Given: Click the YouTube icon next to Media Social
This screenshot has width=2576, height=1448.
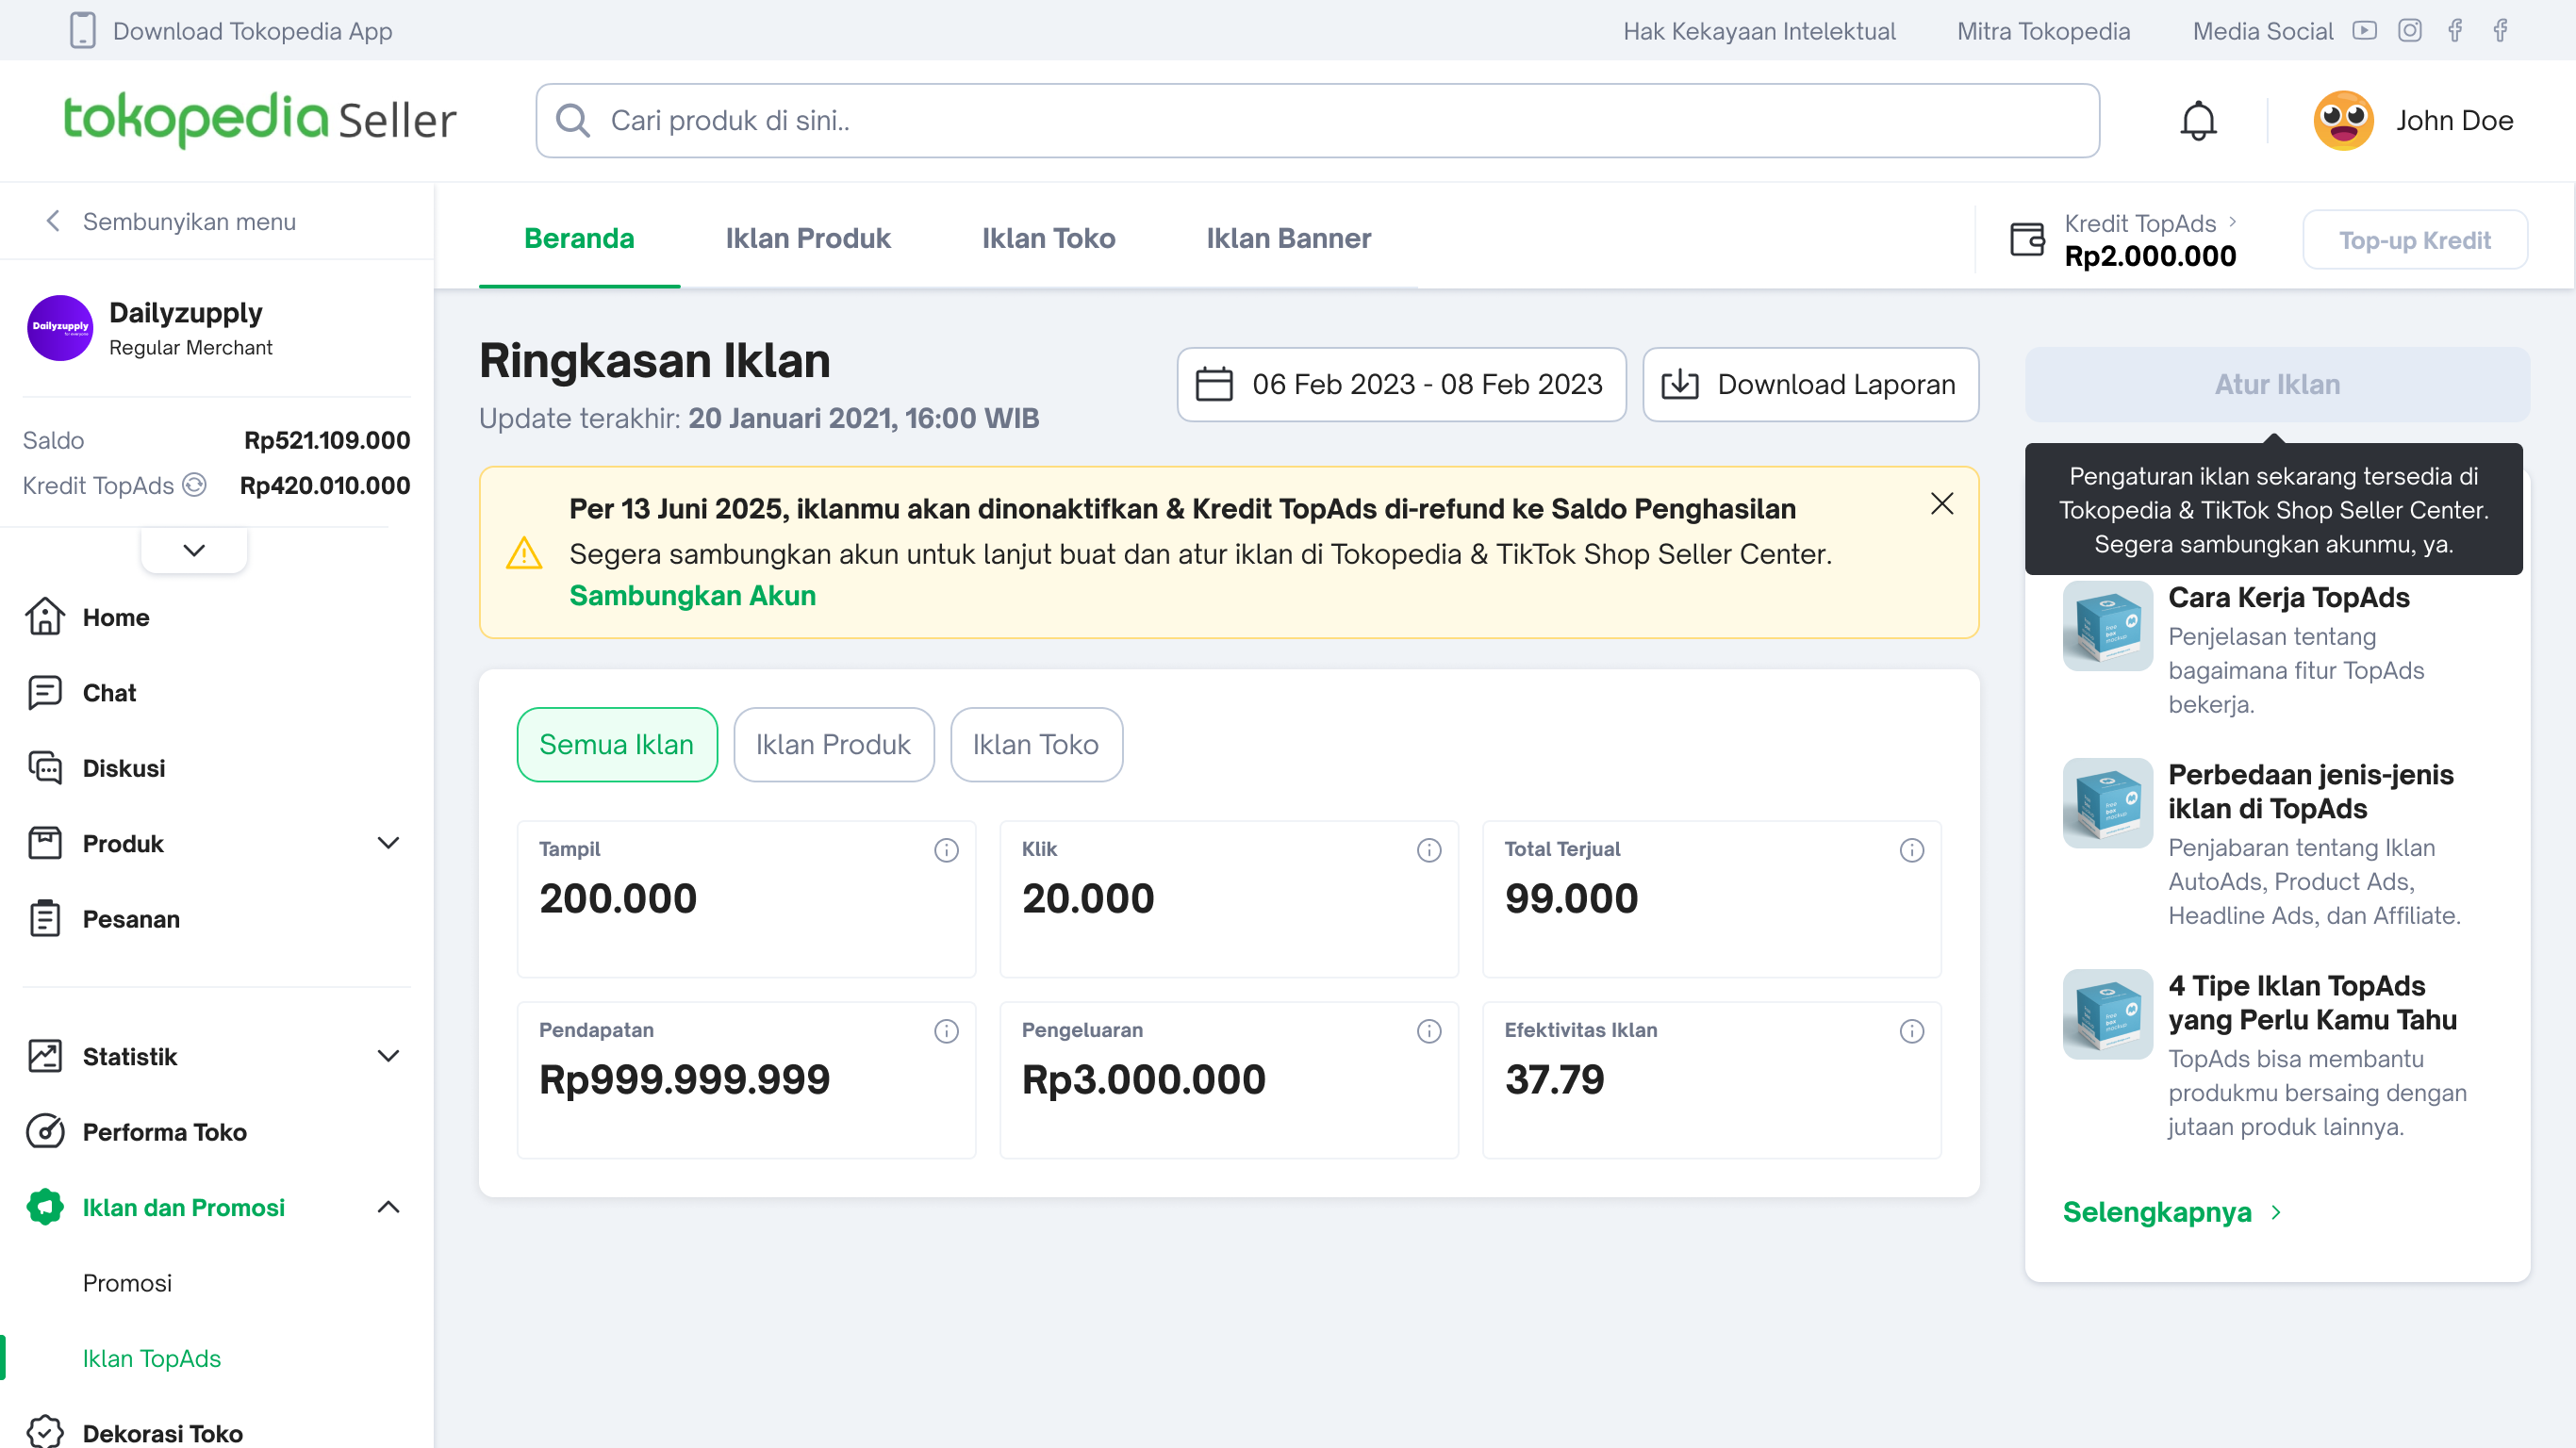Looking at the screenshot, I should (2364, 31).
